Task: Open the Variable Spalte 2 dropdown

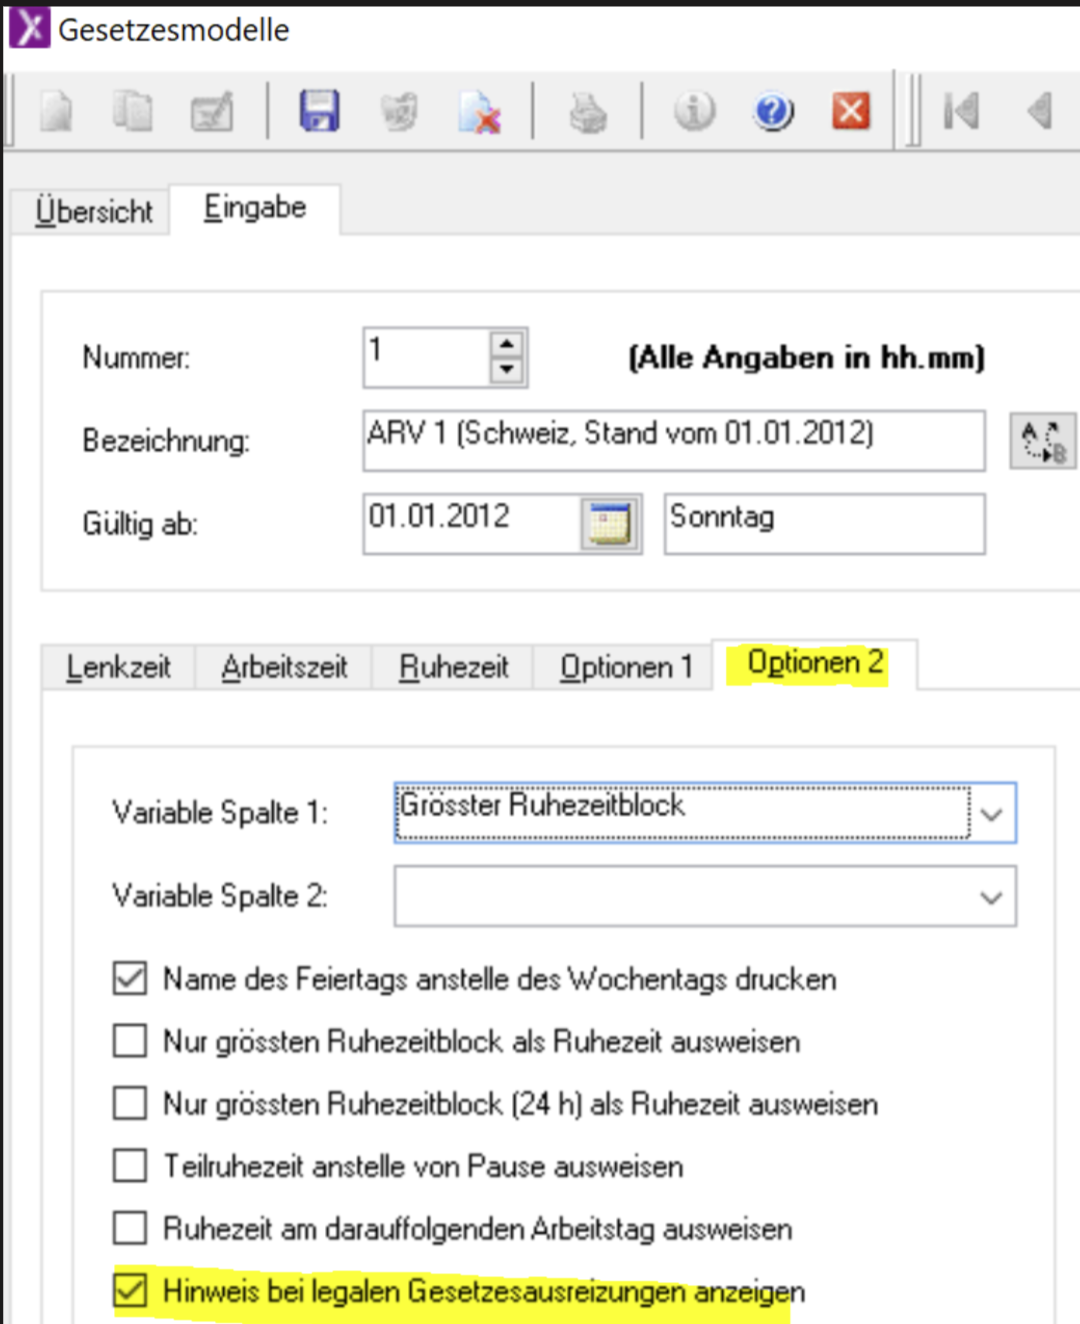Action: click(991, 897)
